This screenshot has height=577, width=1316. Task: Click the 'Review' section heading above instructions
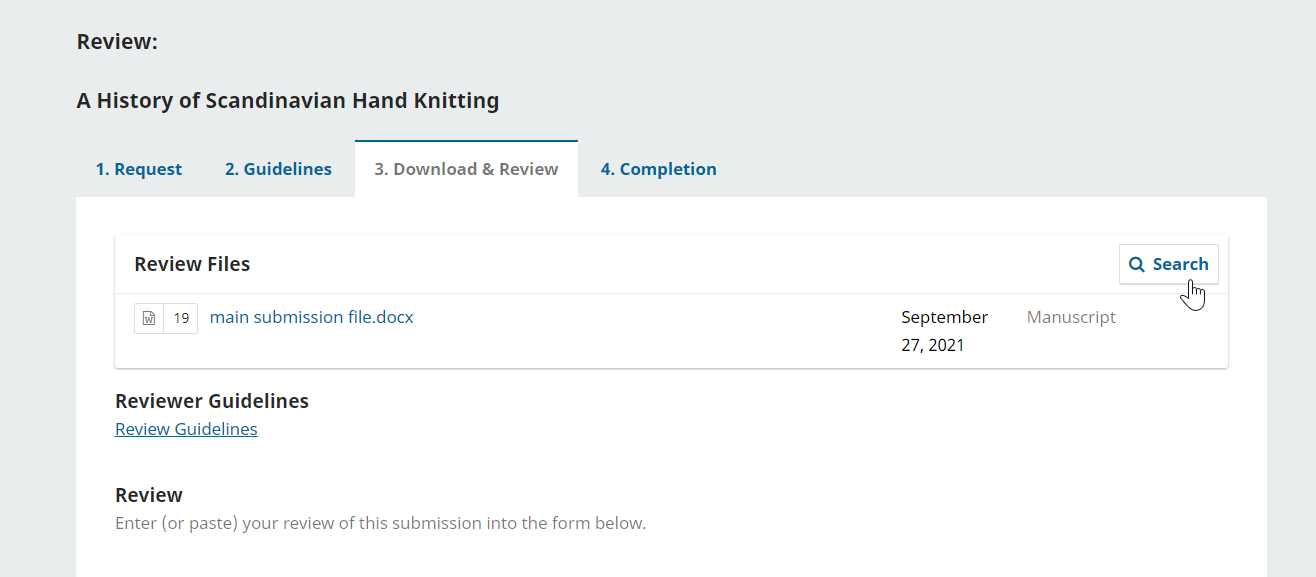click(x=149, y=495)
